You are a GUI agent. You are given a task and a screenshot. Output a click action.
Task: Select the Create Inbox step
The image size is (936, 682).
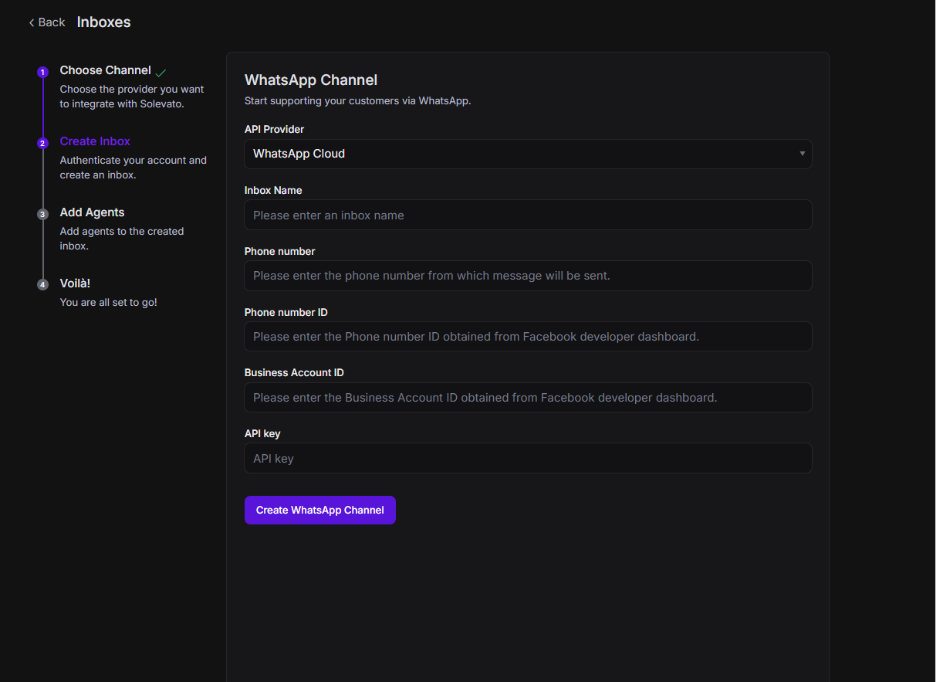[x=95, y=142]
